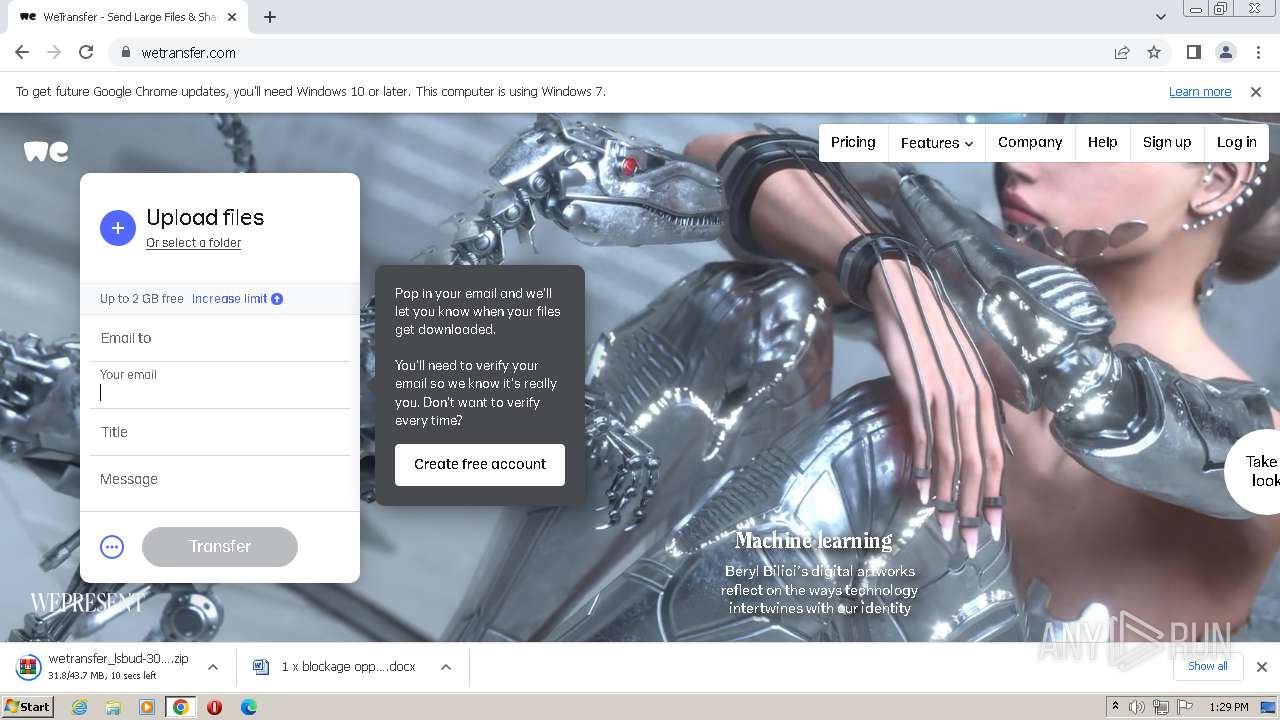Click the WePresent logo

click(x=87, y=603)
